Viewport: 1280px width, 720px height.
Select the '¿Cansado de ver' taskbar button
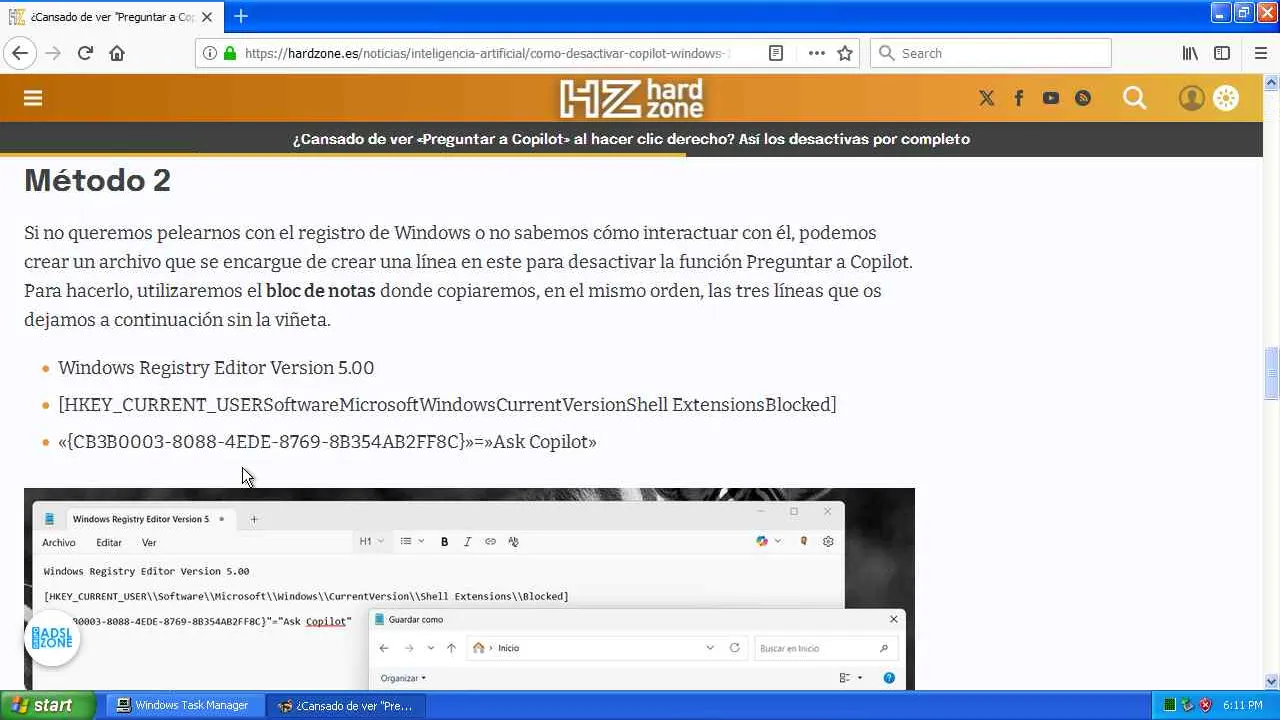345,705
